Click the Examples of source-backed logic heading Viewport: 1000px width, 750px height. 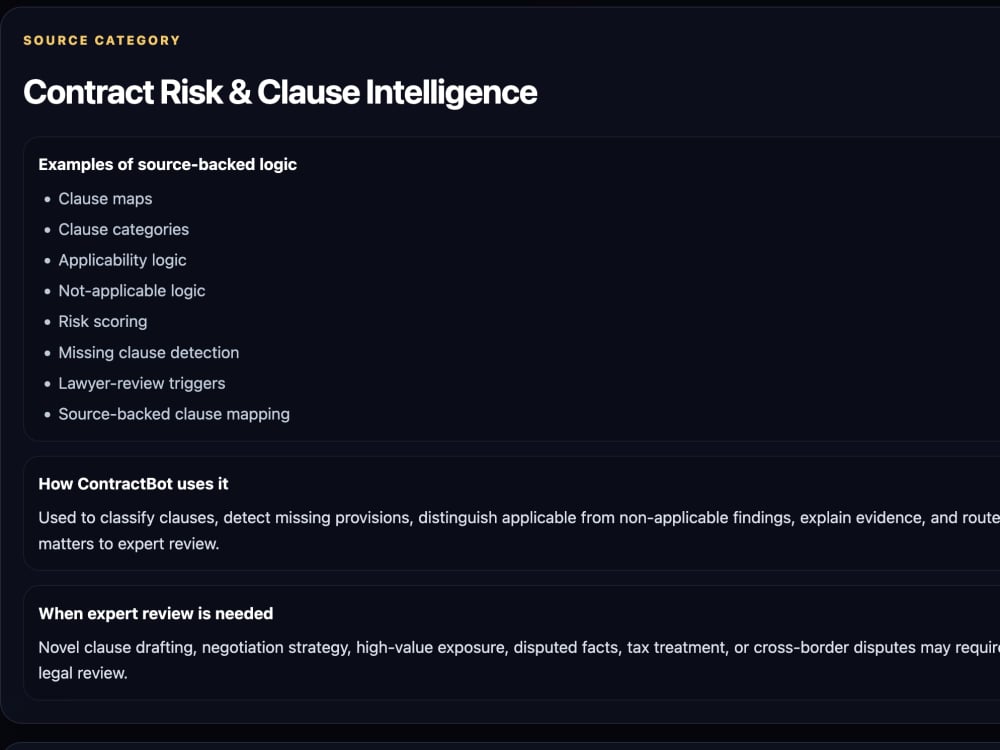167,165
